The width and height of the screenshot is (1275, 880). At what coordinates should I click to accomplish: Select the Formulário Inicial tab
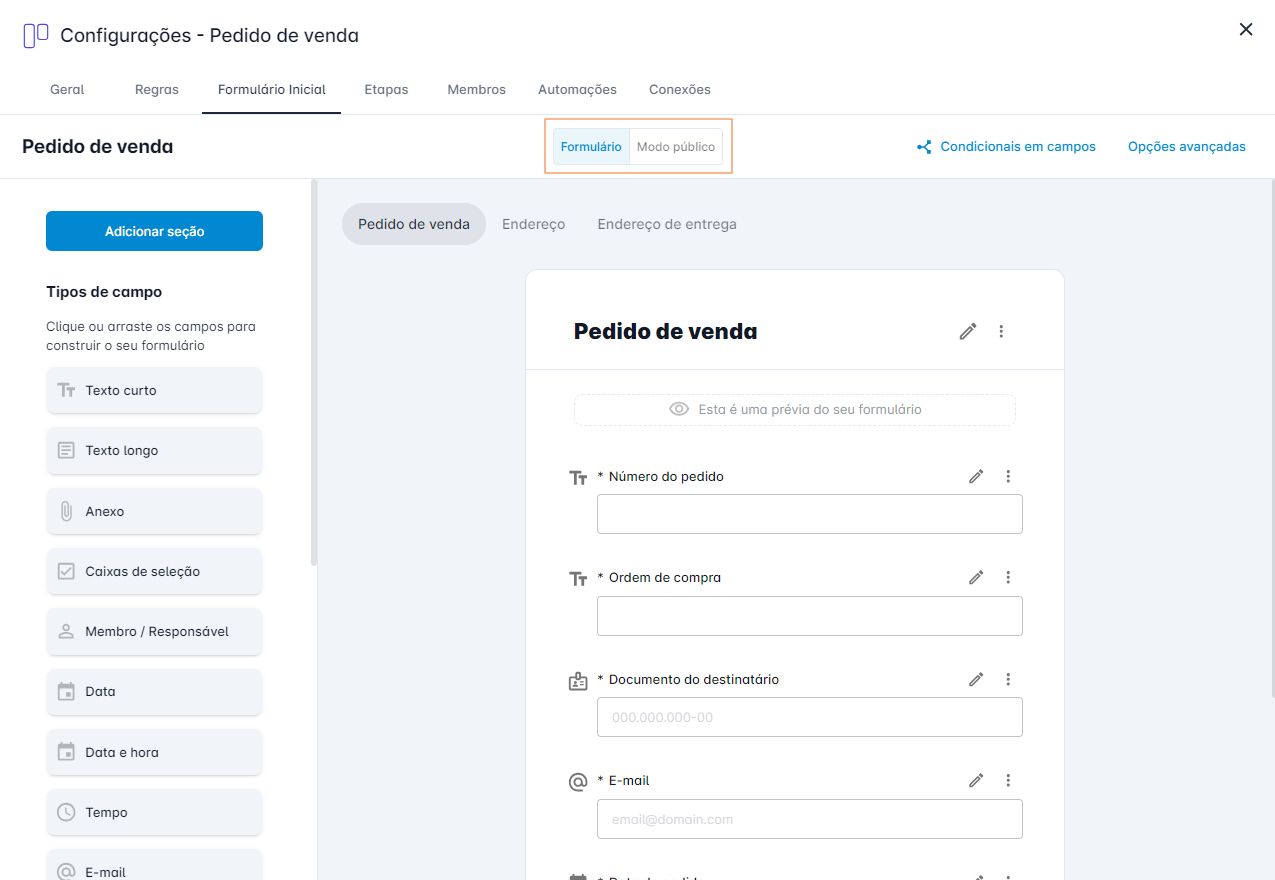(272, 89)
